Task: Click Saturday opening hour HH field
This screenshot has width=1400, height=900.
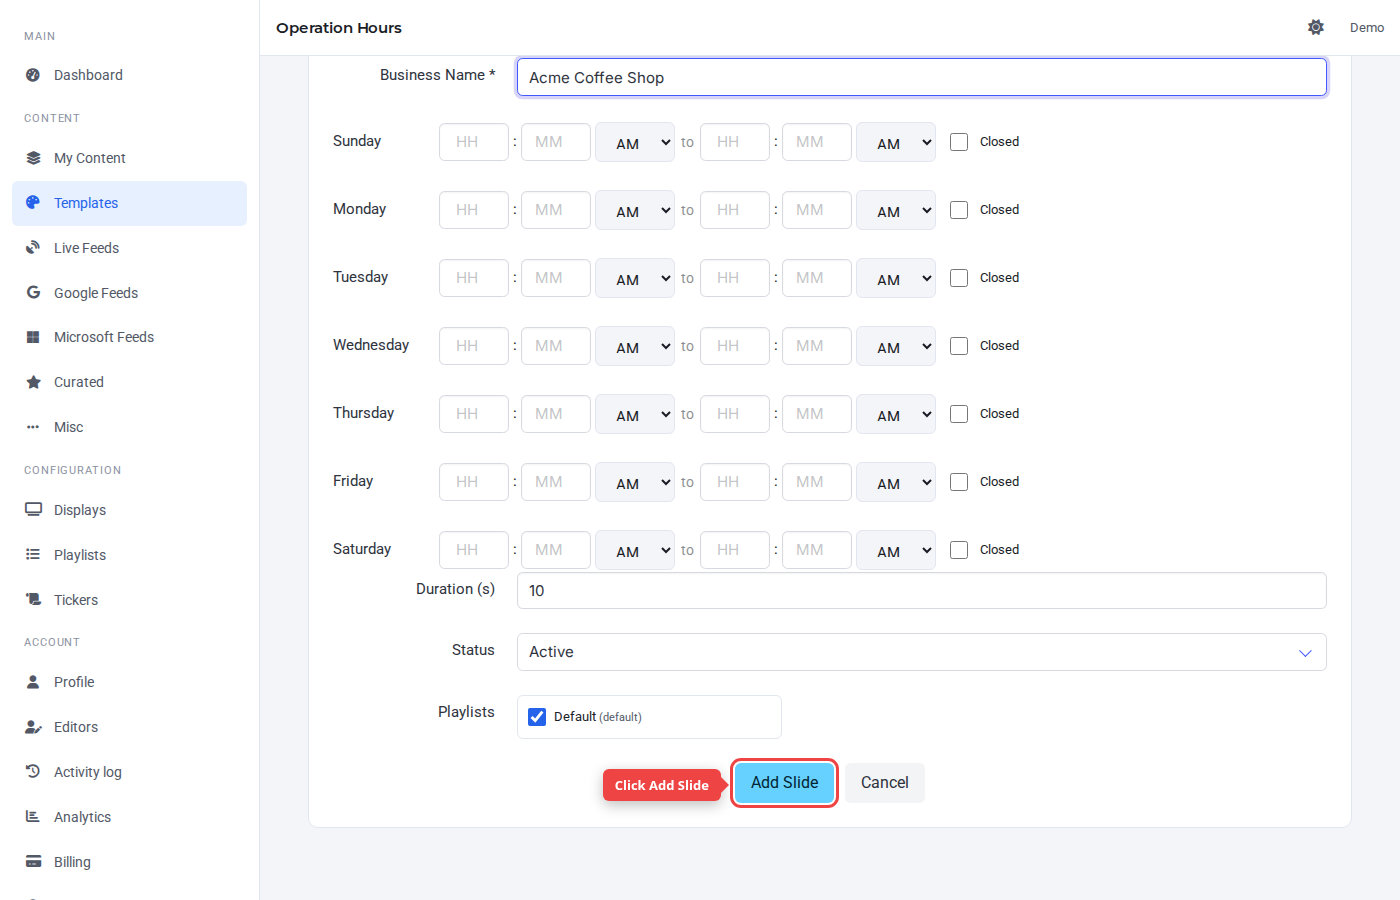Action: [474, 550]
